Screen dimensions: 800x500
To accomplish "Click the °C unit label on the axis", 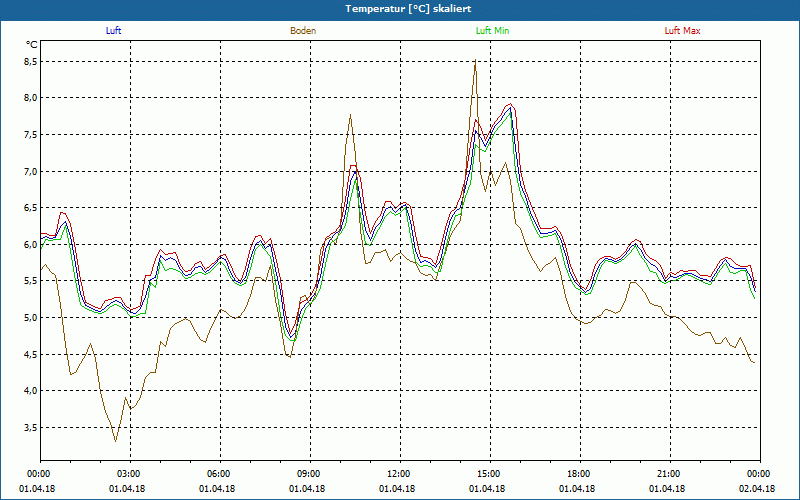I will [32, 45].
